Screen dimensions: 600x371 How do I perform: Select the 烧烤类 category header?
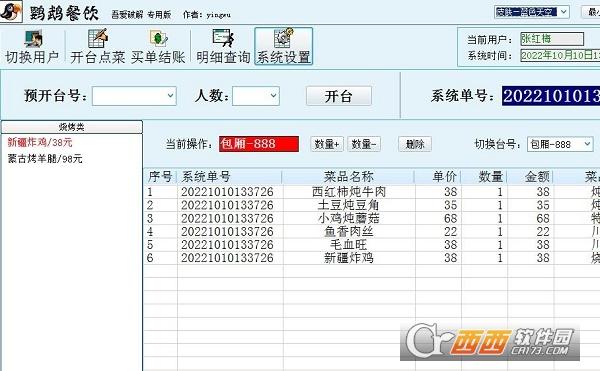[72, 127]
